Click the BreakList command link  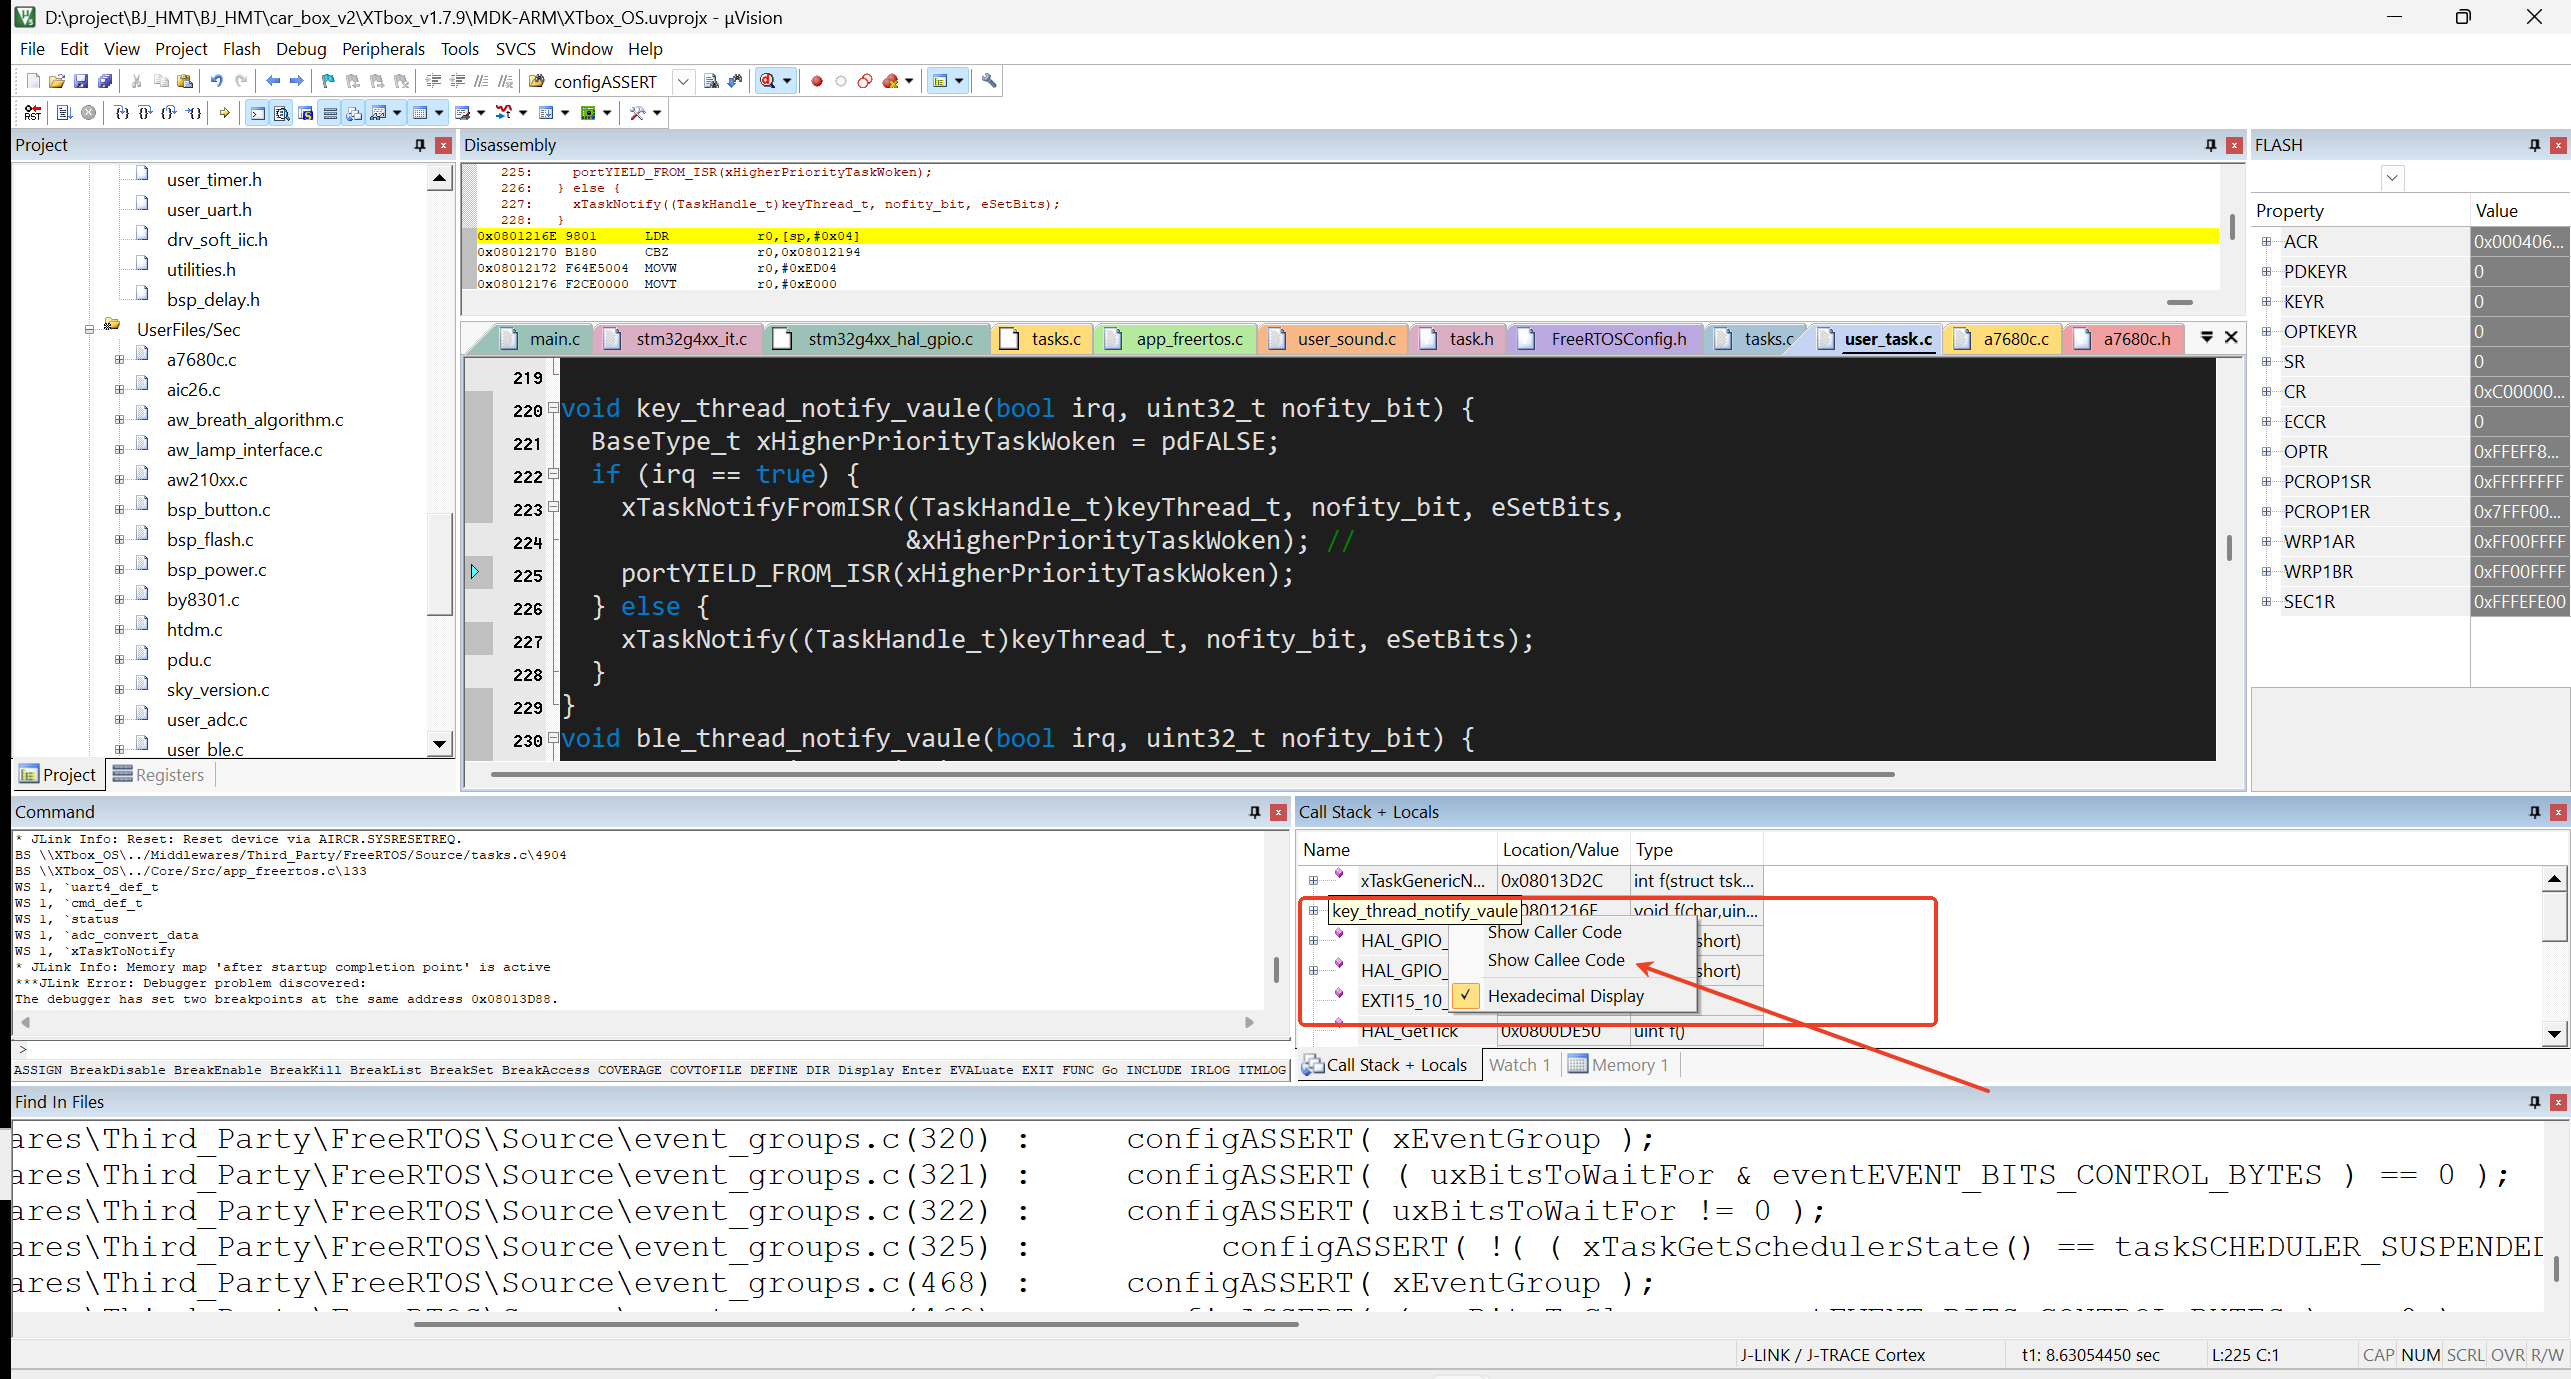click(385, 1069)
